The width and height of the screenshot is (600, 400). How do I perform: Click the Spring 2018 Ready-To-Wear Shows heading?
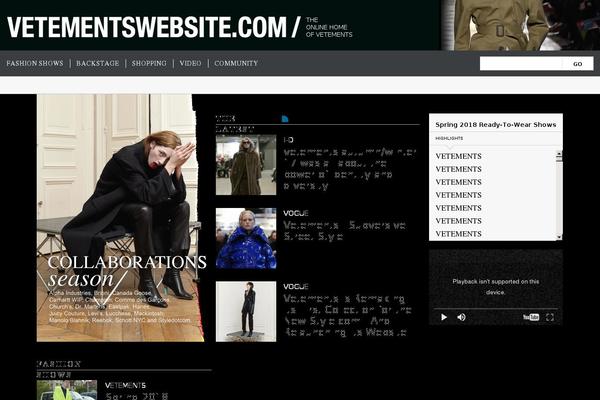click(x=496, y=124)
